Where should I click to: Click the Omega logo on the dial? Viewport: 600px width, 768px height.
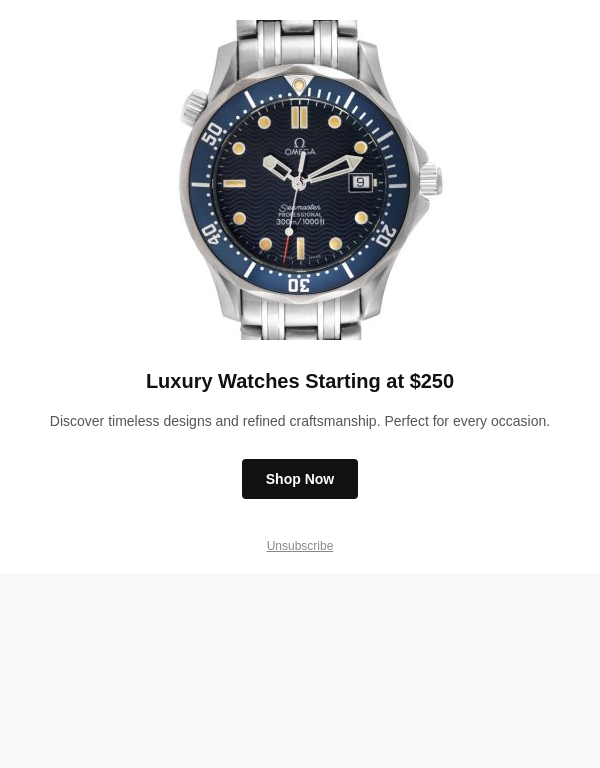tap(300, 146)
